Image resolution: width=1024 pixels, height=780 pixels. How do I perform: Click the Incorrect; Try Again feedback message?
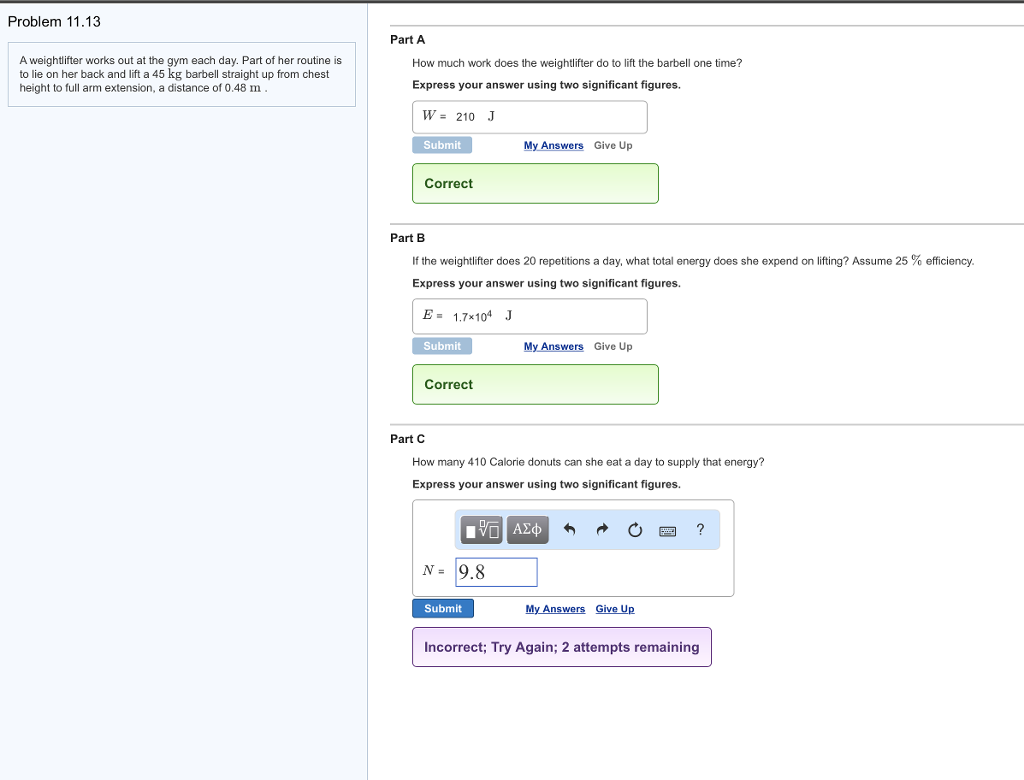562,647
